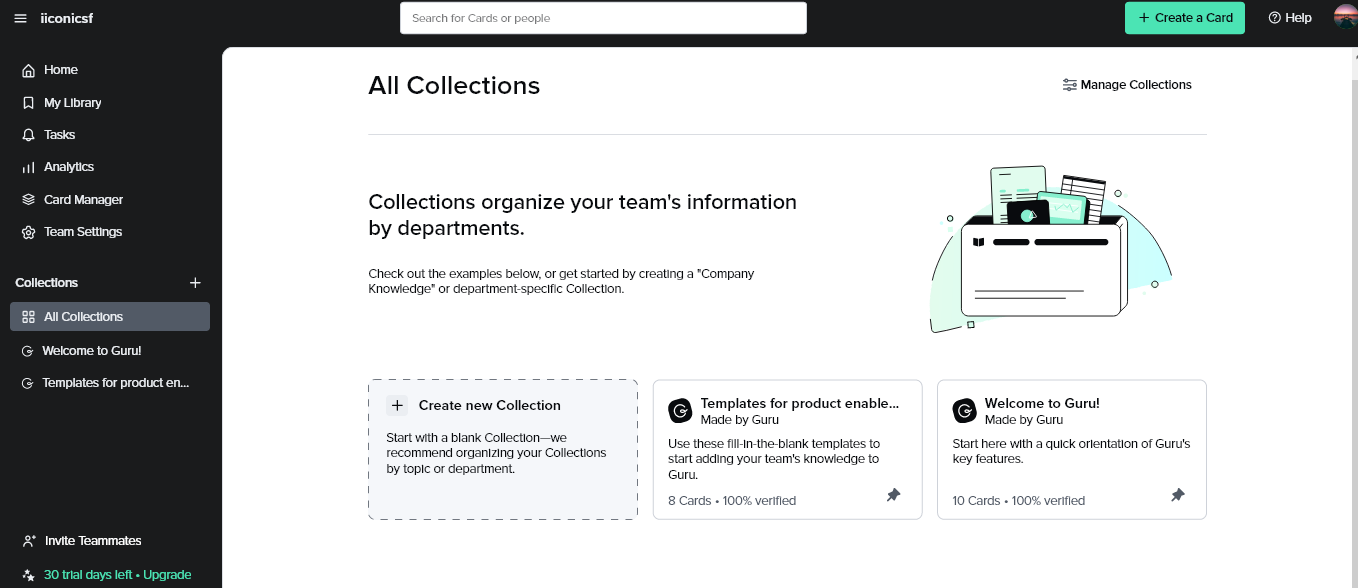Click the Card Manager layers icon
This screenshot has height=588, width=1358.
point(28,200)
